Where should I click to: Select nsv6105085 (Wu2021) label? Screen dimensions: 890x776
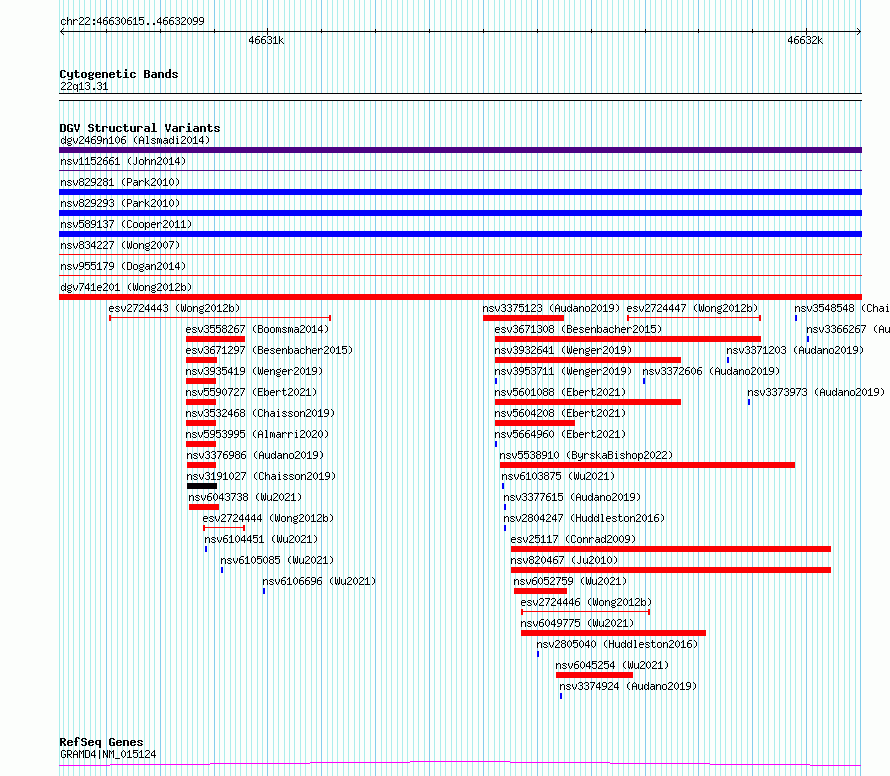click(x=277, y=560)
